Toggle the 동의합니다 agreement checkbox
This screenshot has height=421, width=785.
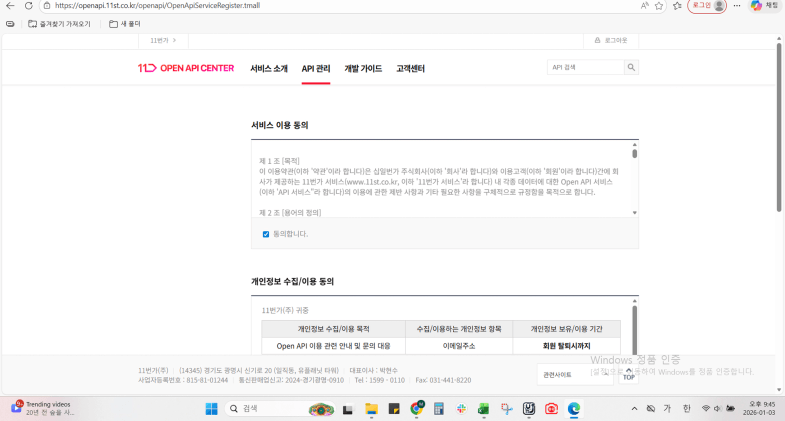(266, 234)
